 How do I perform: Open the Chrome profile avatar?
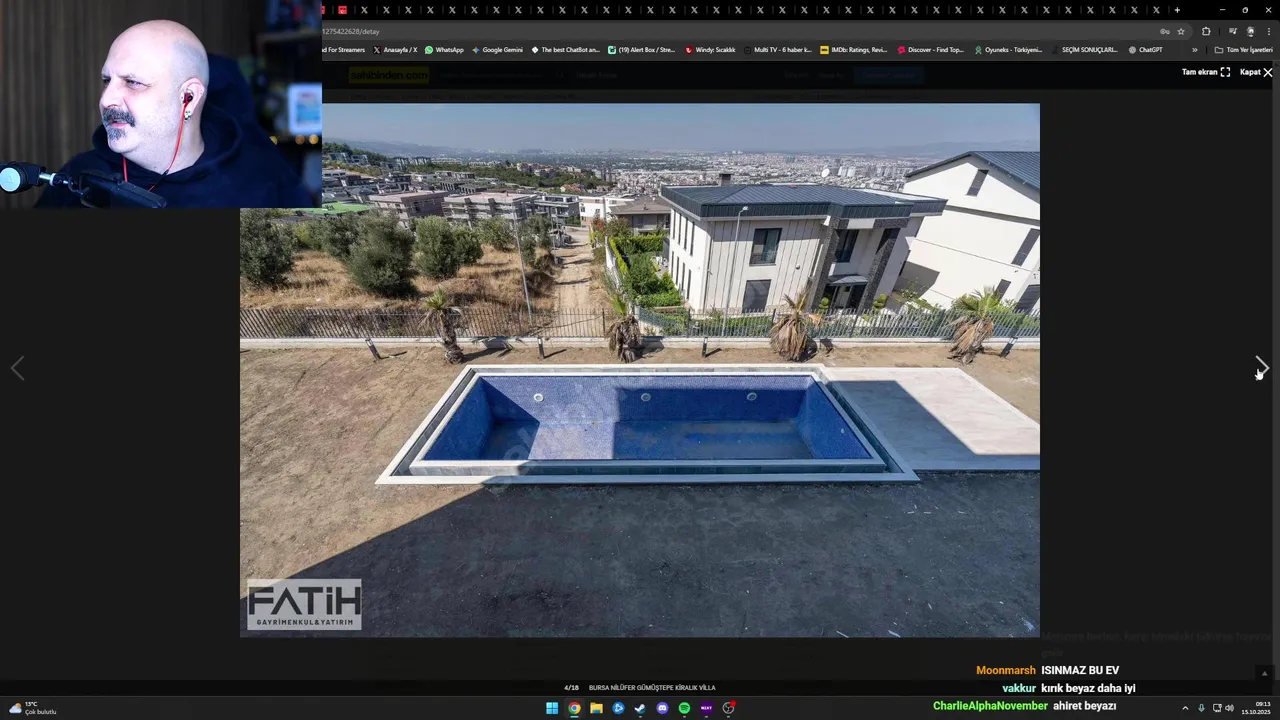pyautogui.click(x=1250, y=31)
